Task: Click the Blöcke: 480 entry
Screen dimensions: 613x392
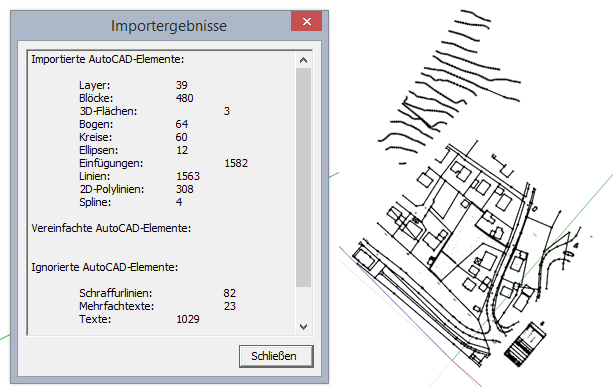Action: click(136, 98)
